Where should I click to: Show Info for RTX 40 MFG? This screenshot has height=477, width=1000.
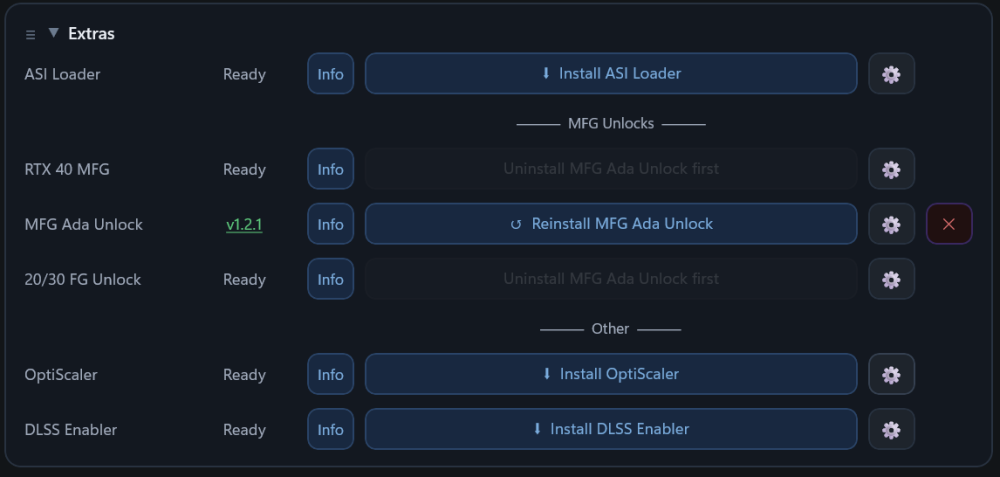click(x=330, y=169)
